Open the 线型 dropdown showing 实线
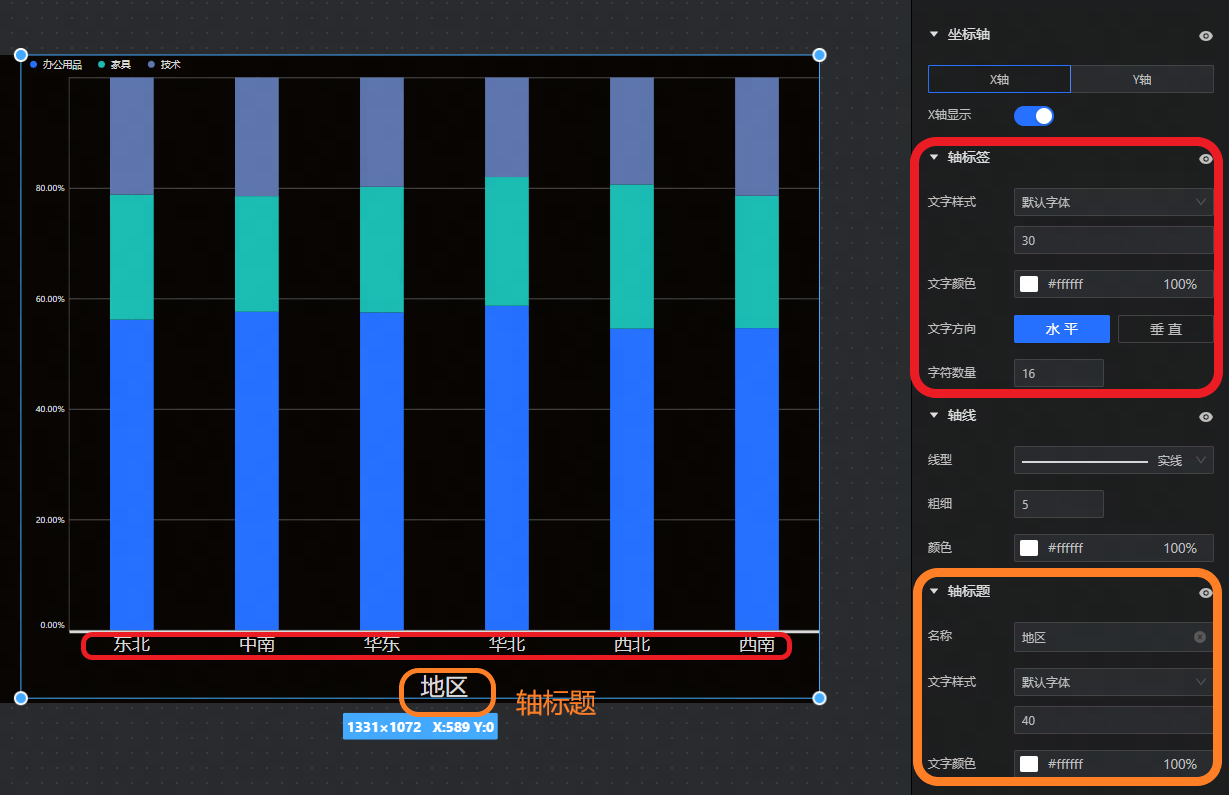Screen dimensions: 1229x795 1113,460
